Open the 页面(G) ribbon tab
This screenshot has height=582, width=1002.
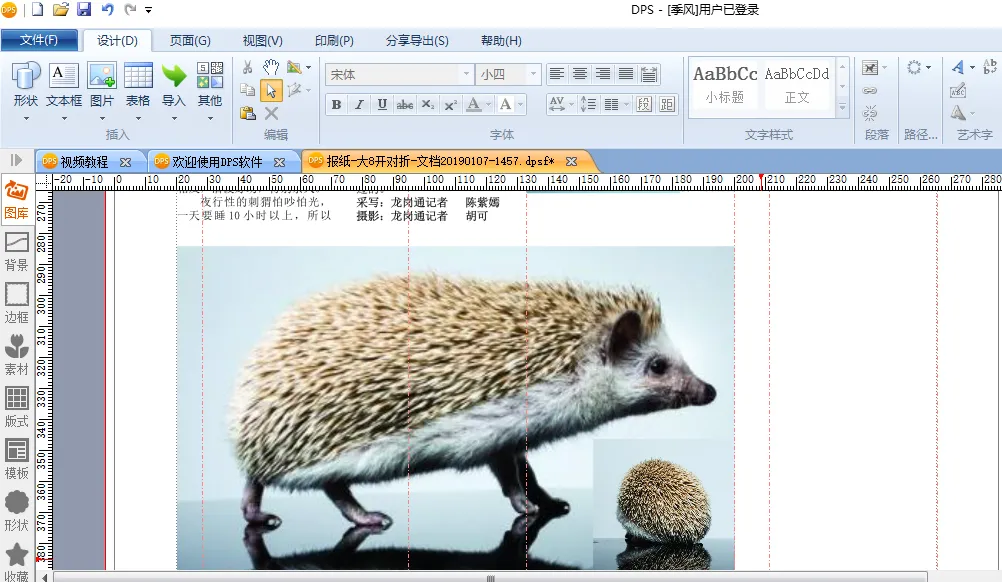[190, 41]
